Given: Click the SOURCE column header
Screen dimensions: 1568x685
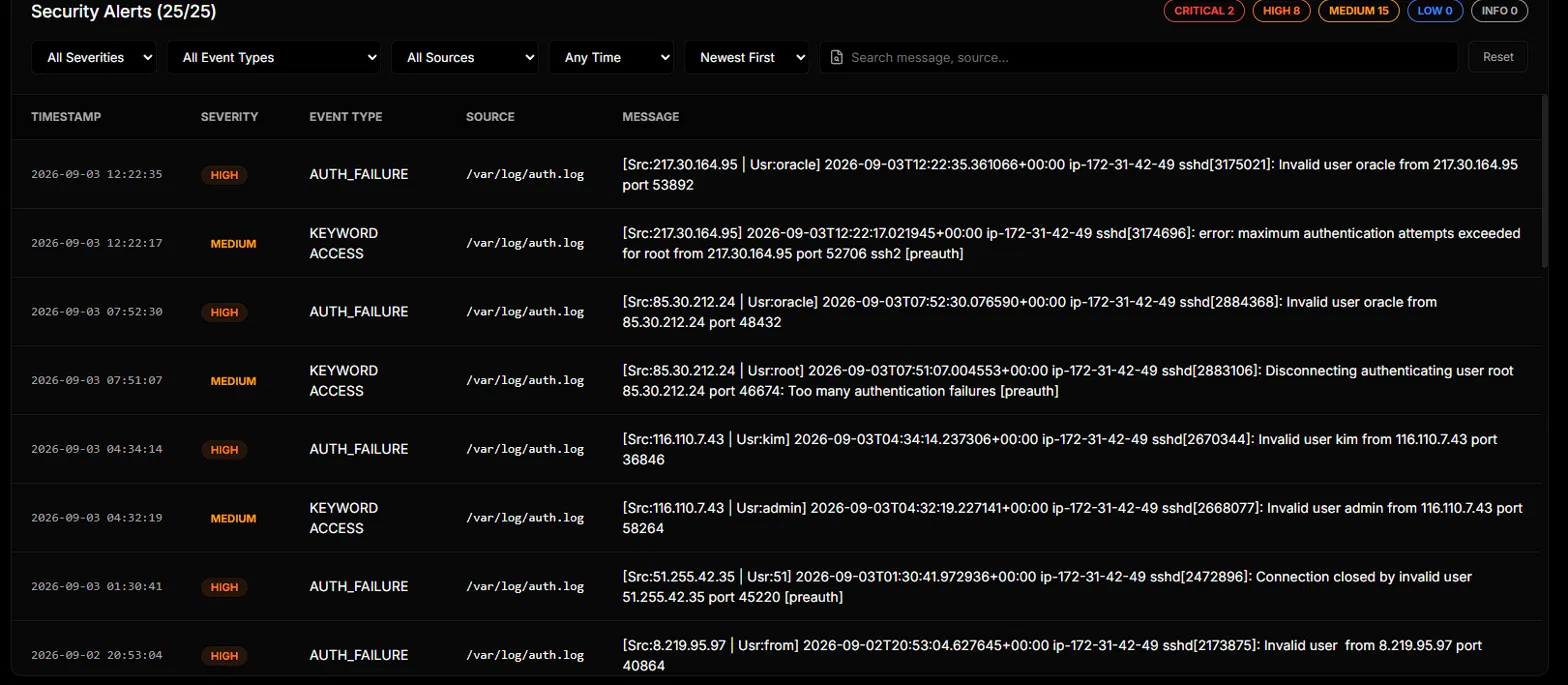Looking at the screenshot, I should click(490, 117).
